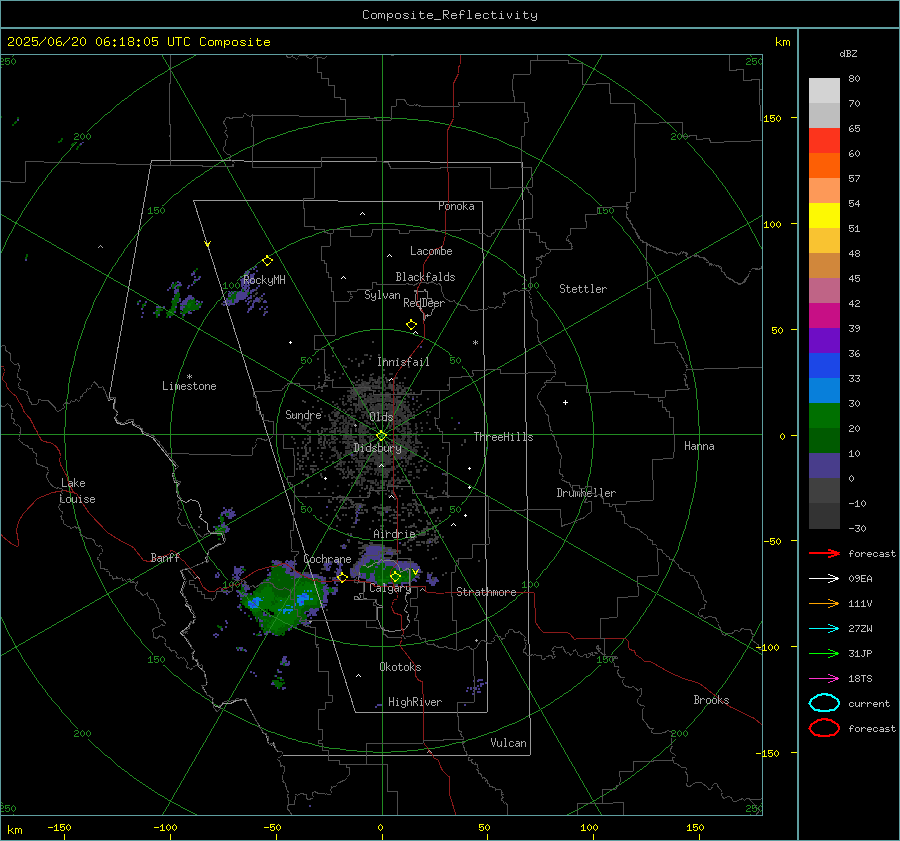Click the Olds town label
The image size is (900, 841).
coord(381,417)
